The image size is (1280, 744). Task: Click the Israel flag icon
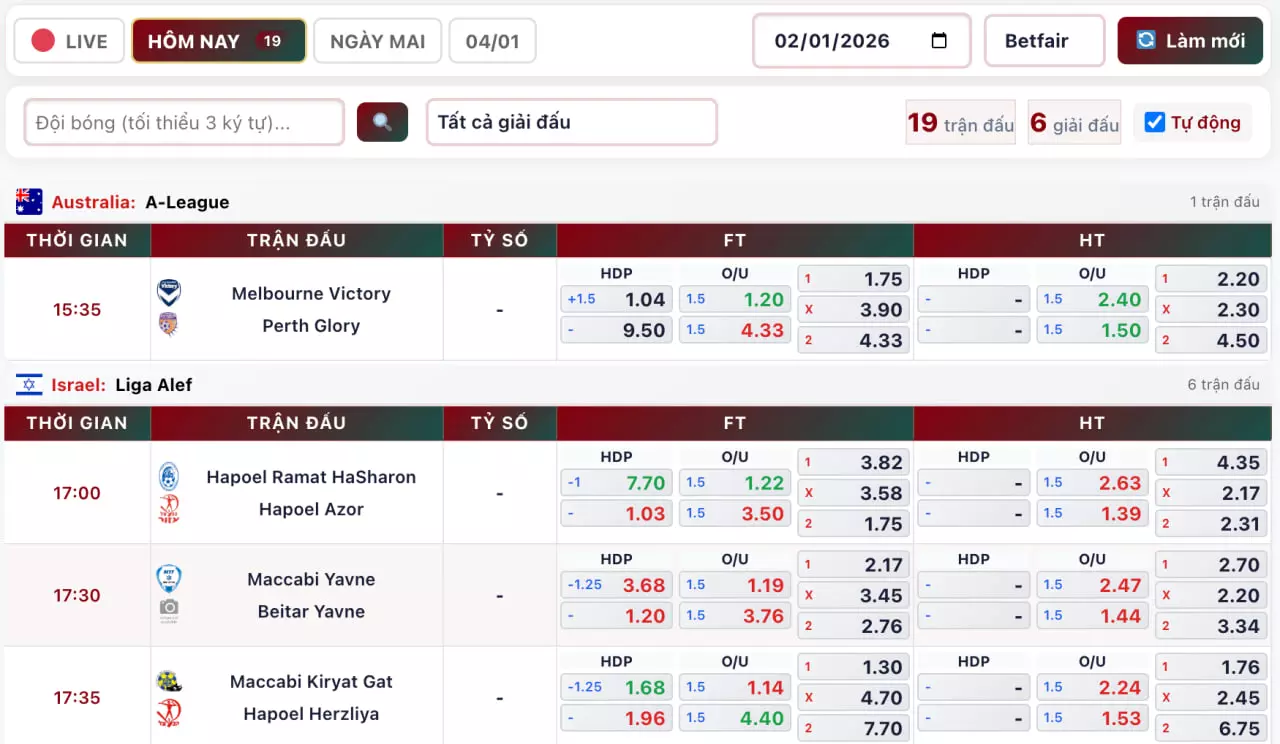click(x=29, y=385)
